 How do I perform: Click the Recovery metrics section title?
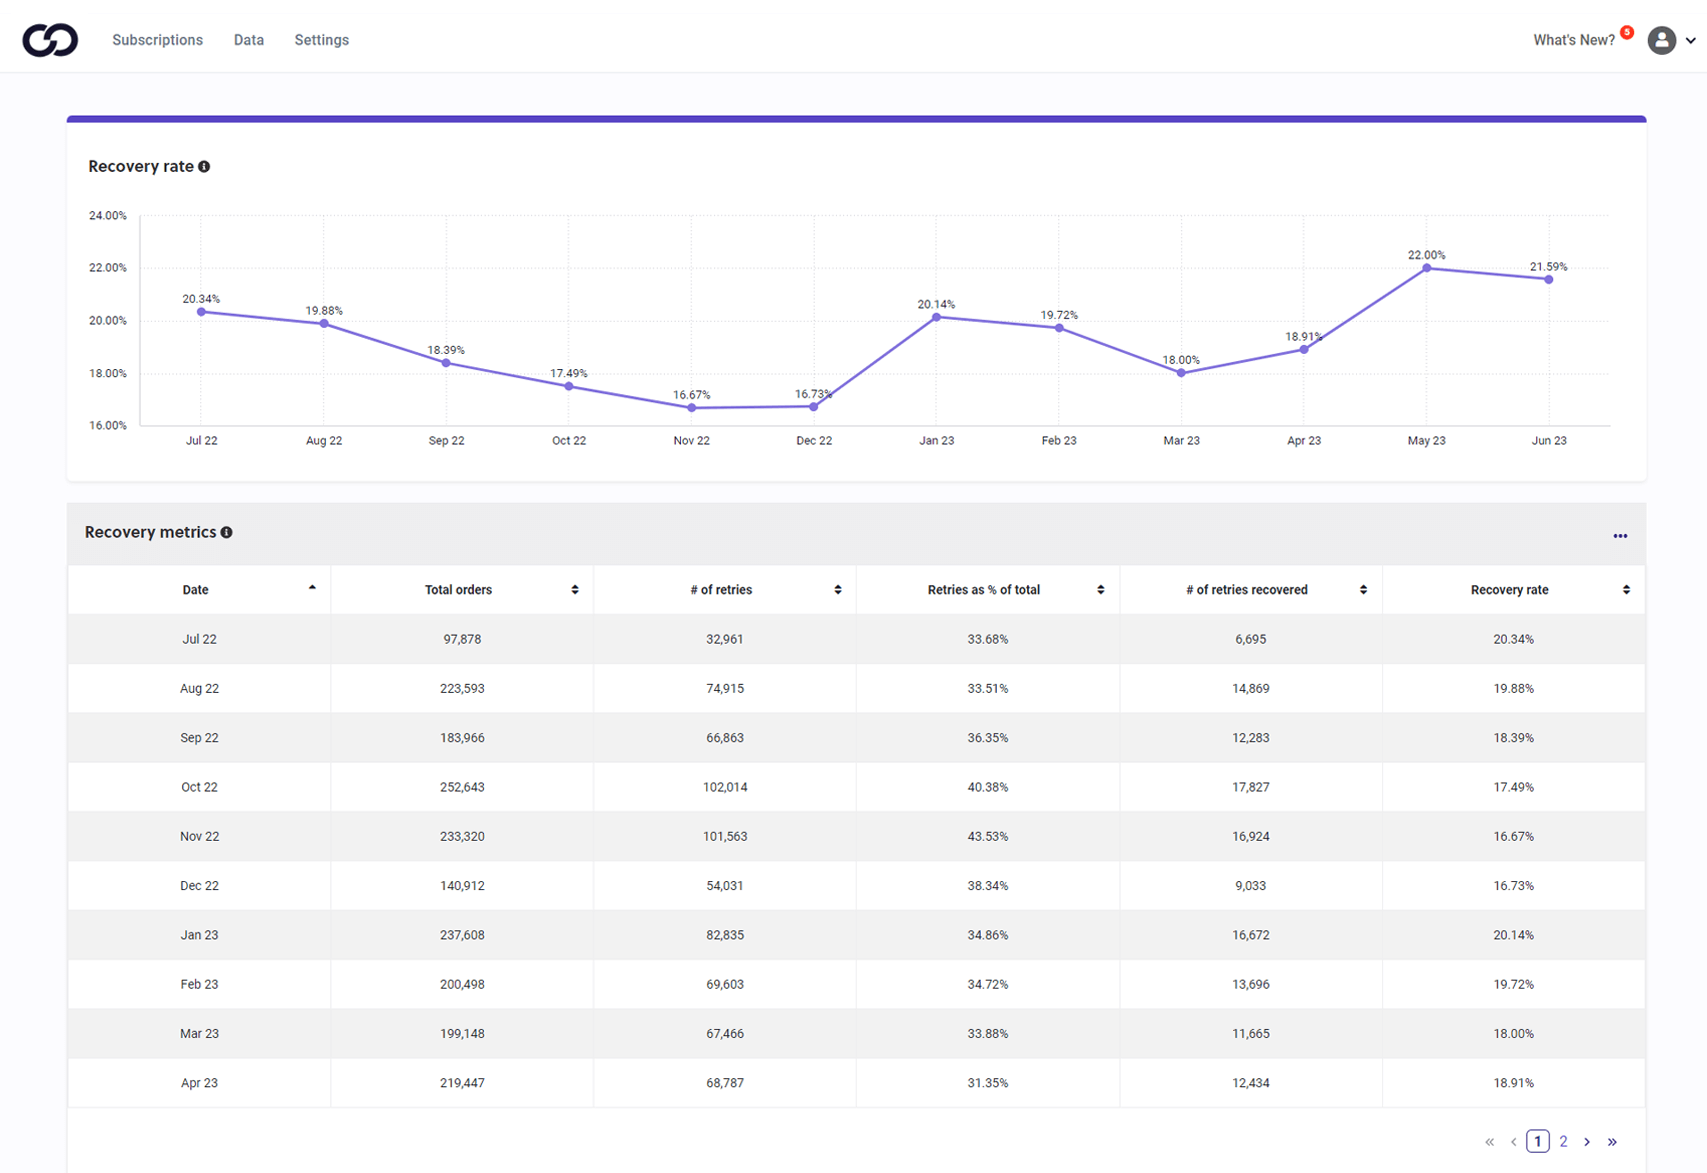(x=150, y=532)
